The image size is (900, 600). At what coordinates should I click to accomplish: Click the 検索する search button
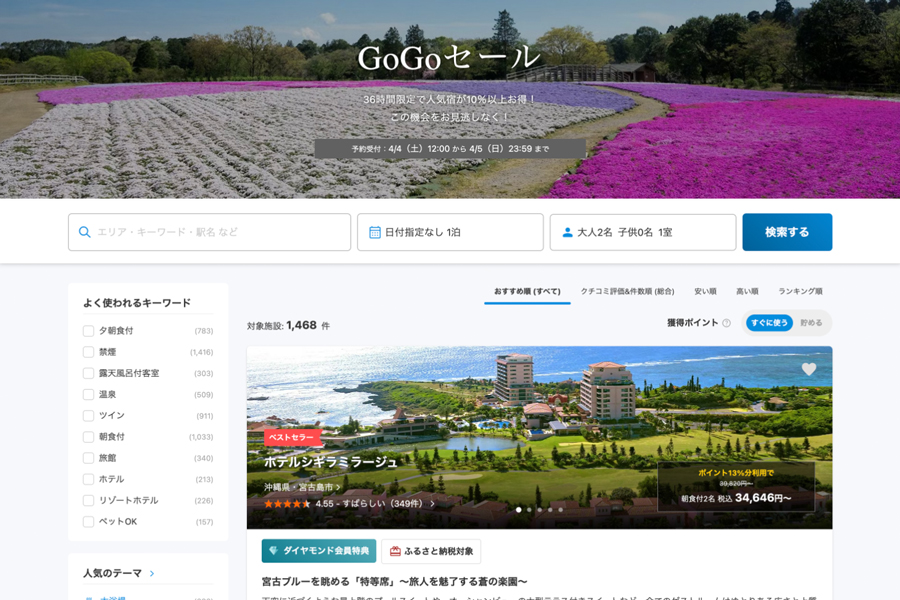(x=787, y=231)
